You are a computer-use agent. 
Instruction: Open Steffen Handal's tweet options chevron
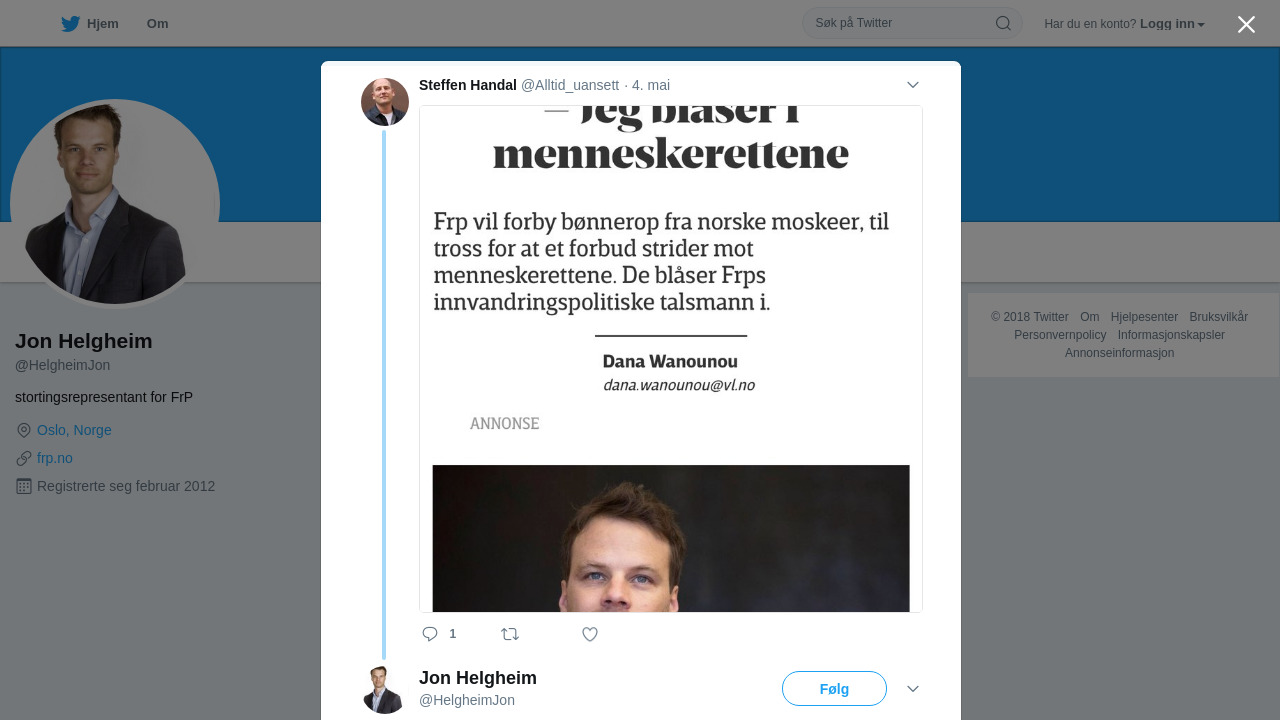912,85
